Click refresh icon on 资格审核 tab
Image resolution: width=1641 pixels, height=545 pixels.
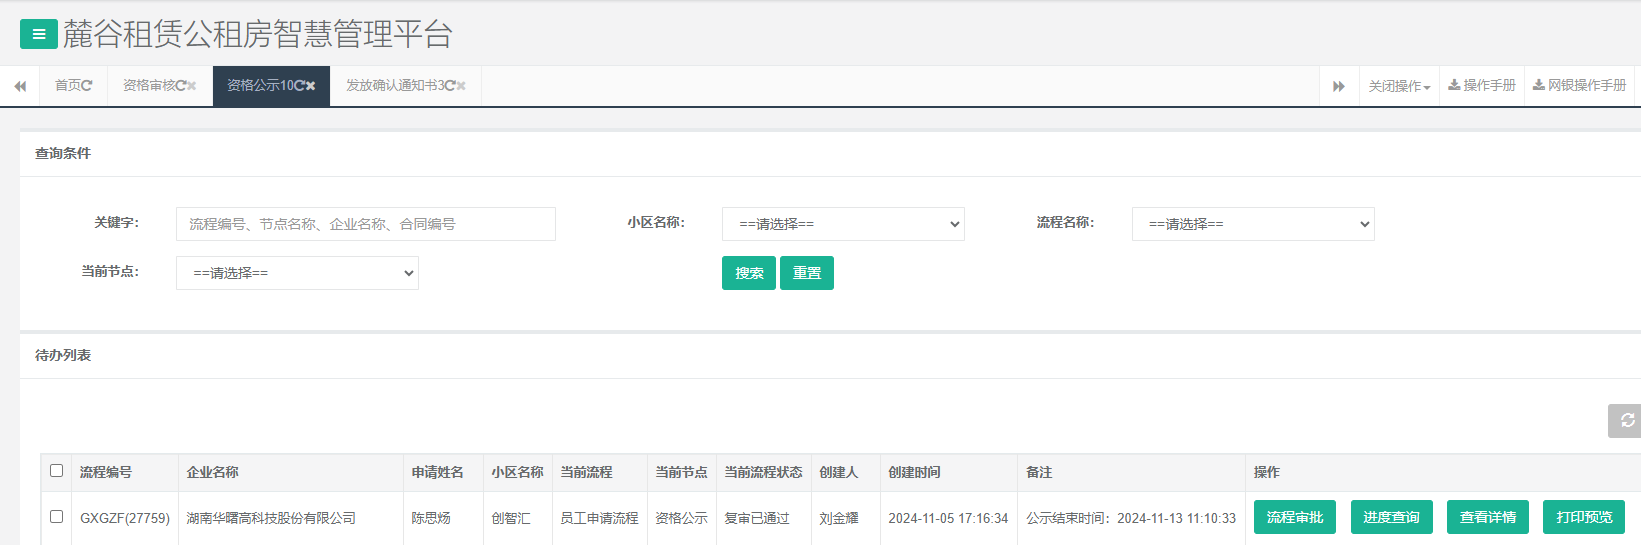pos(181,86)
